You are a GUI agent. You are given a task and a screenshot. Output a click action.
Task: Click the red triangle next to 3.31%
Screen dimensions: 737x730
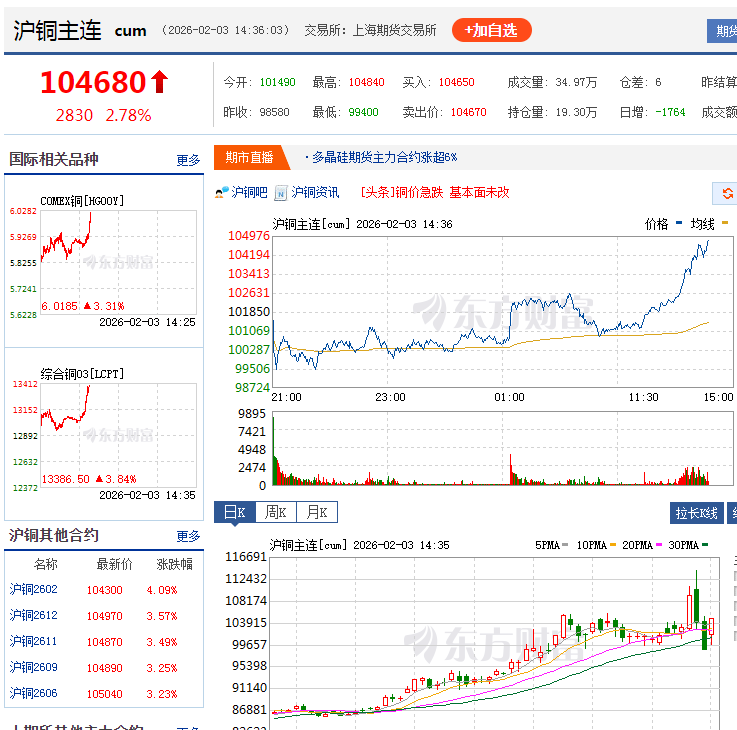(87, 306)
